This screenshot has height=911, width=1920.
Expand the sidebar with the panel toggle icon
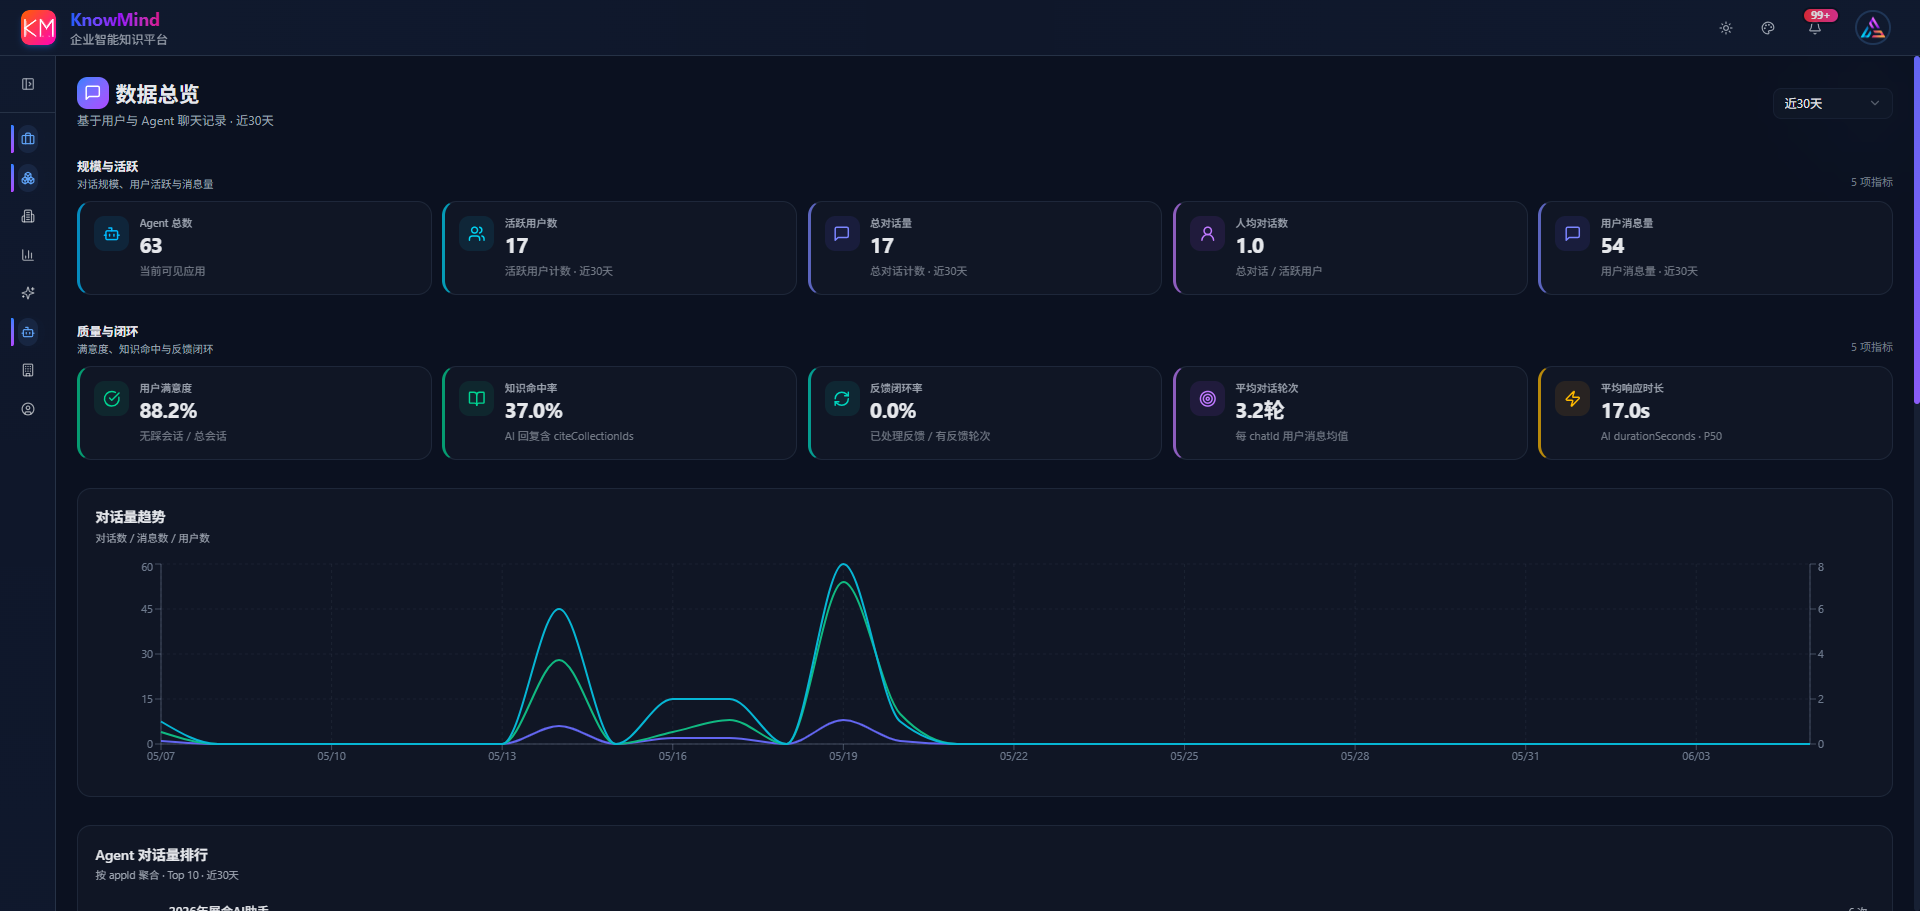[x=28, y=84]
